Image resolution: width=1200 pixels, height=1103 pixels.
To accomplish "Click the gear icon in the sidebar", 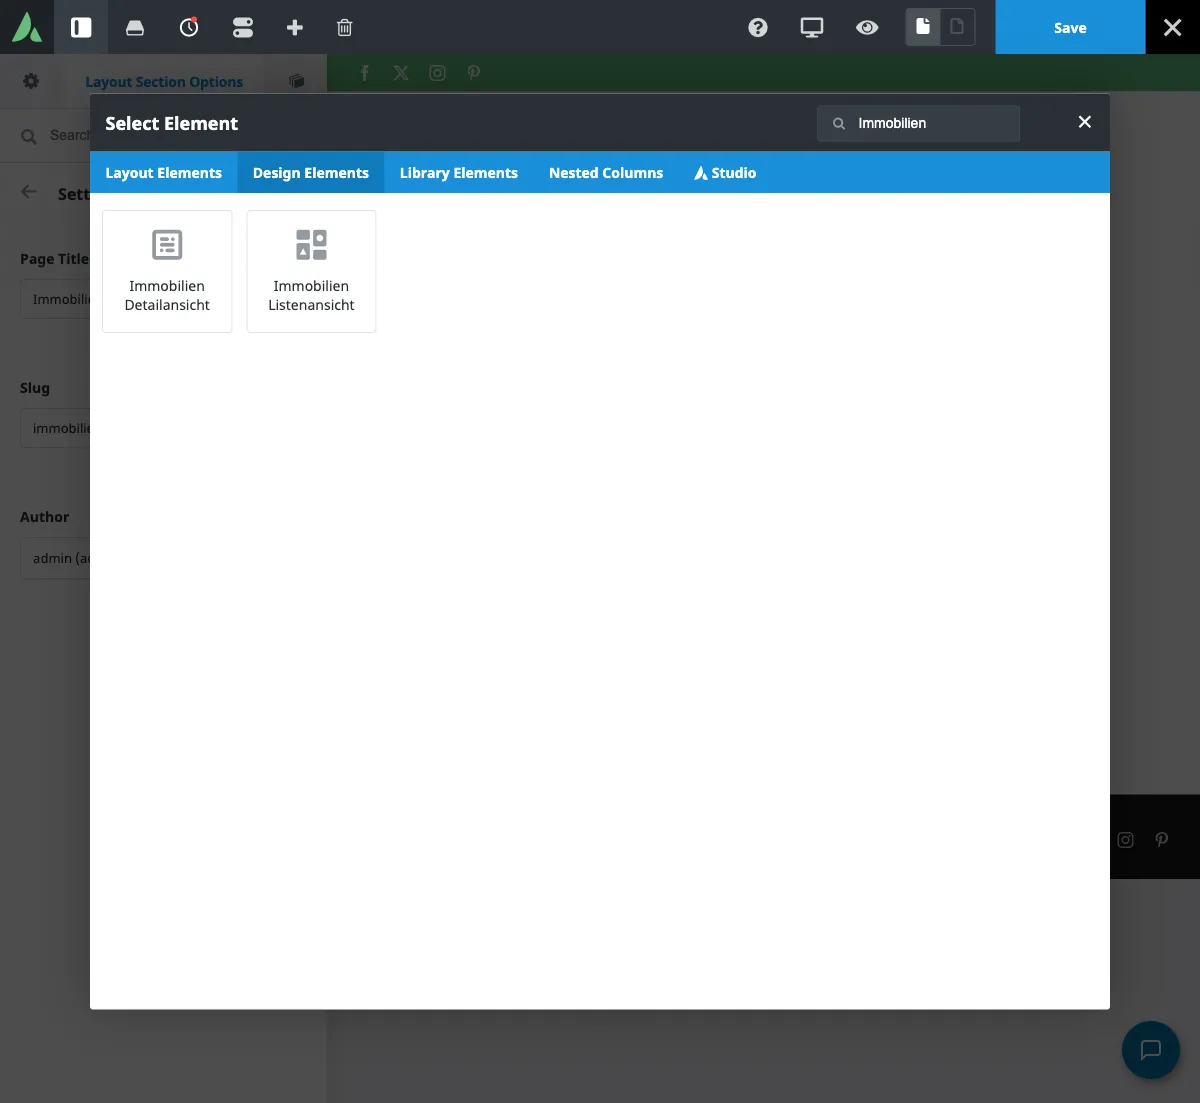I will click(31, 81).
